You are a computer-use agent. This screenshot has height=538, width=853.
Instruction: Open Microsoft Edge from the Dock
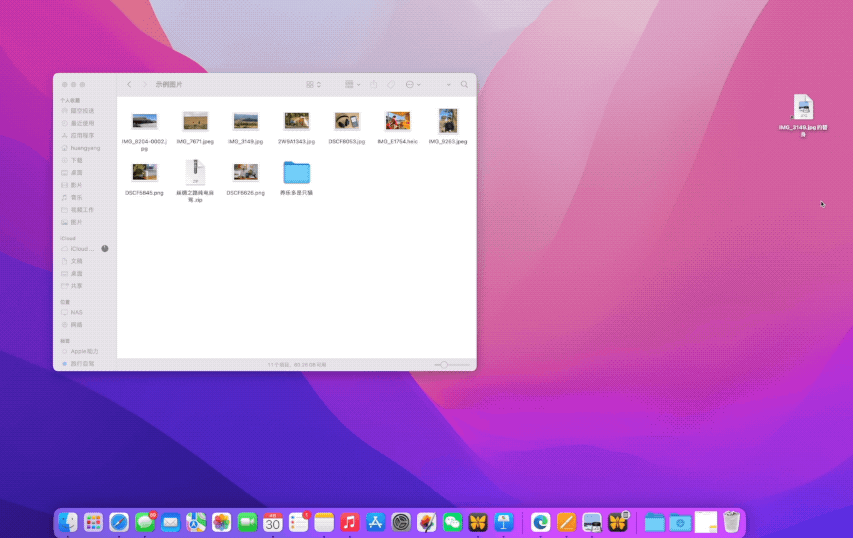[540, 522]
